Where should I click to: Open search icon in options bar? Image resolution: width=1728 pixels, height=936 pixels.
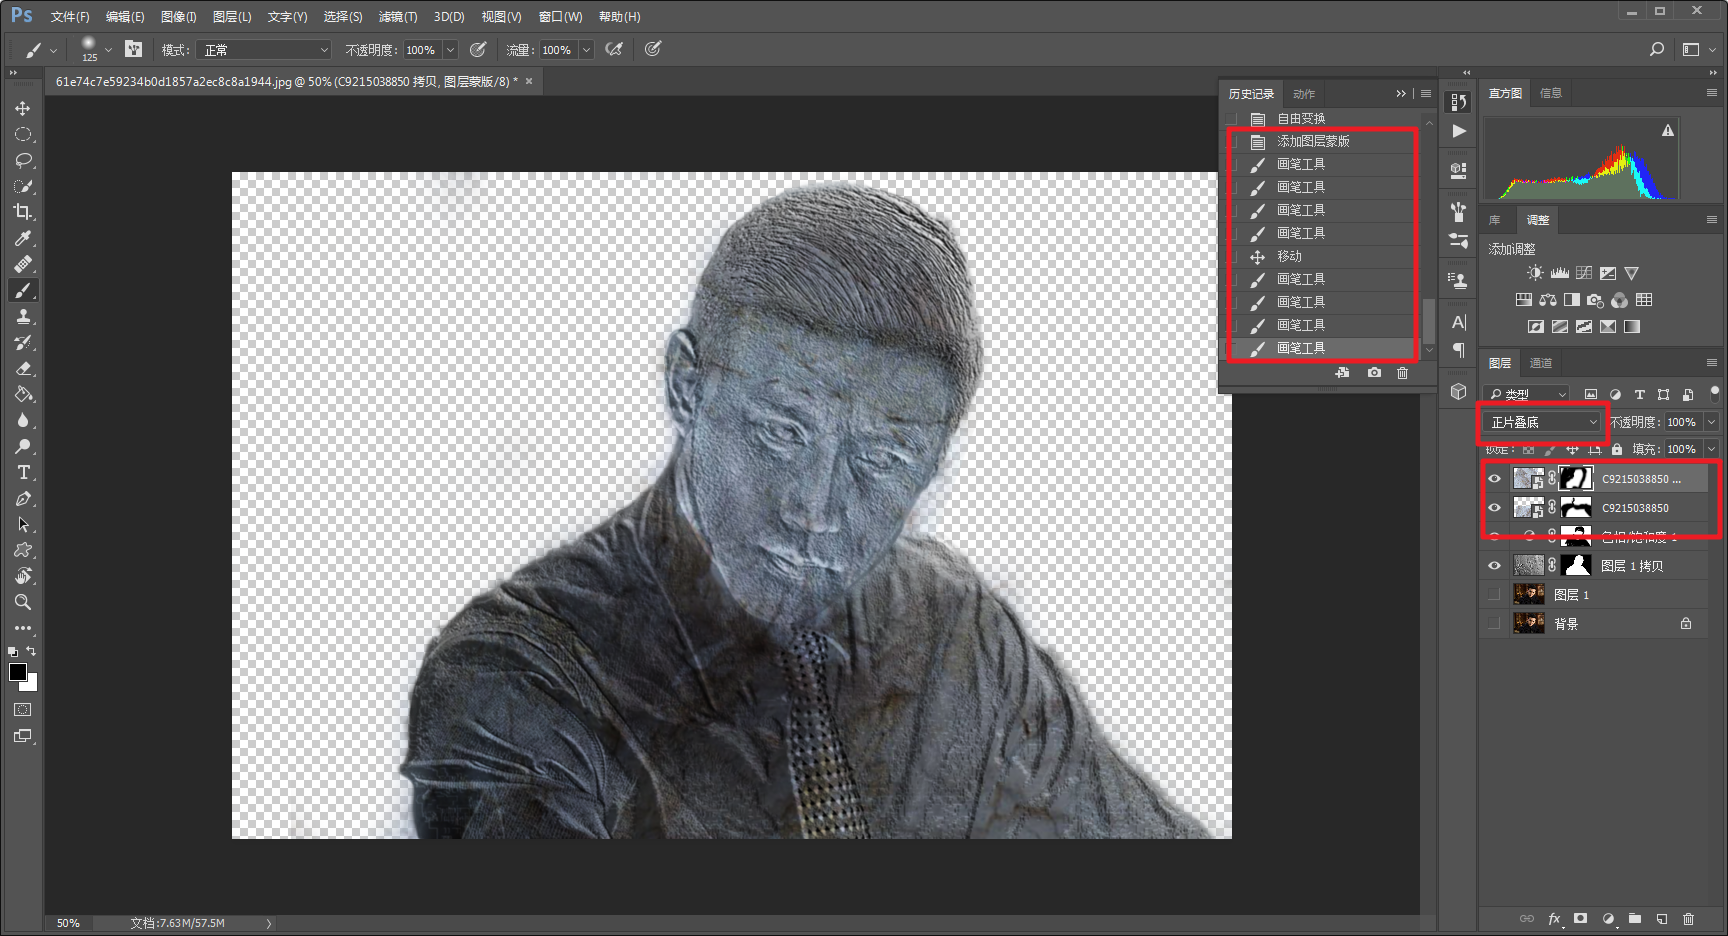point(1656,49)
